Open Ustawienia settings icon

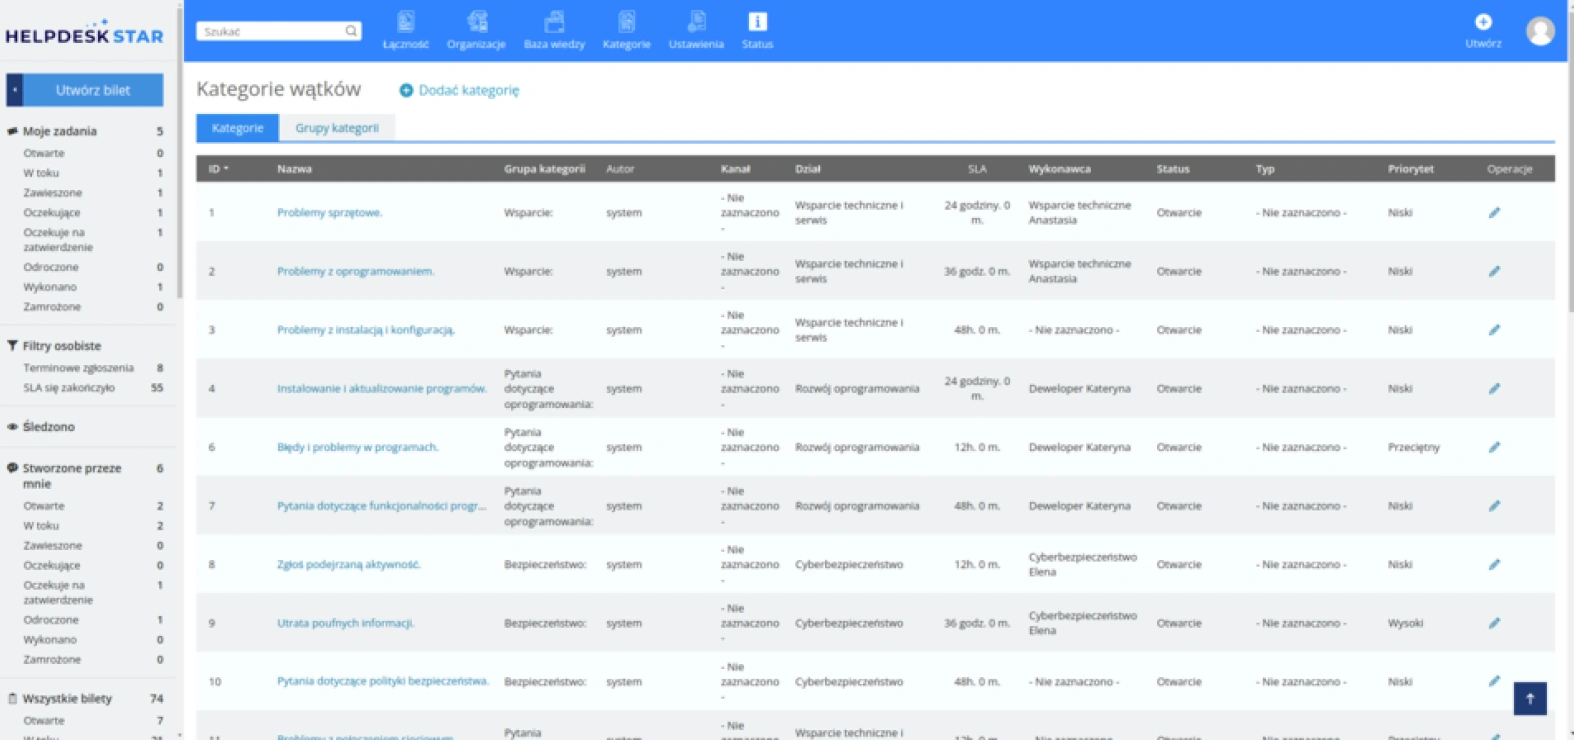696,22
